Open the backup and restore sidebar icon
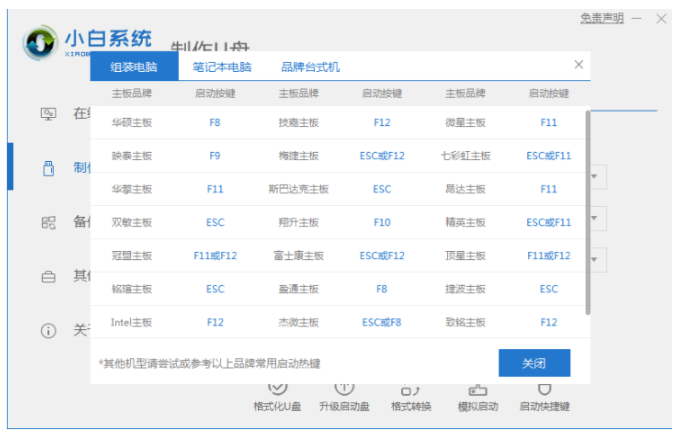 coord(48,222)
